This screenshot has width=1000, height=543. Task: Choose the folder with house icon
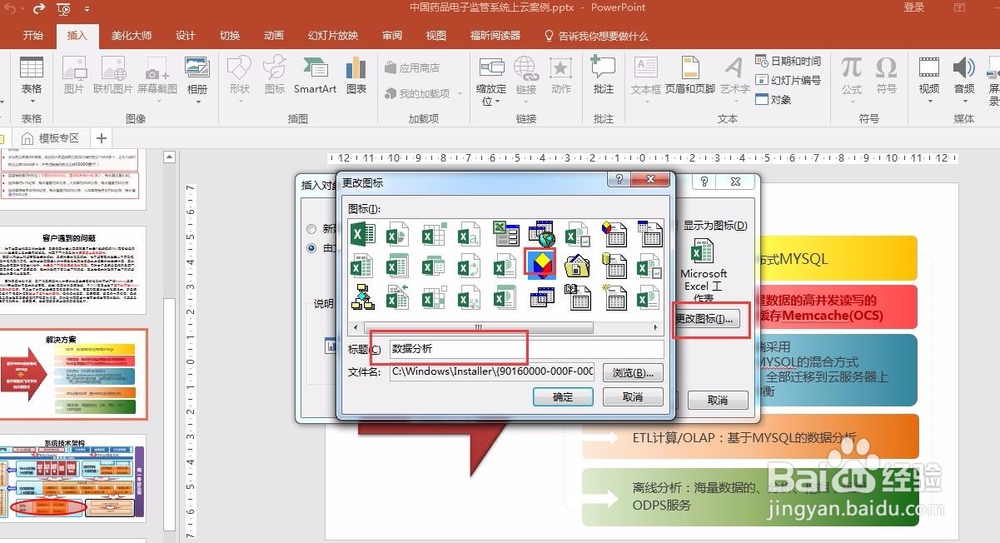577,265
